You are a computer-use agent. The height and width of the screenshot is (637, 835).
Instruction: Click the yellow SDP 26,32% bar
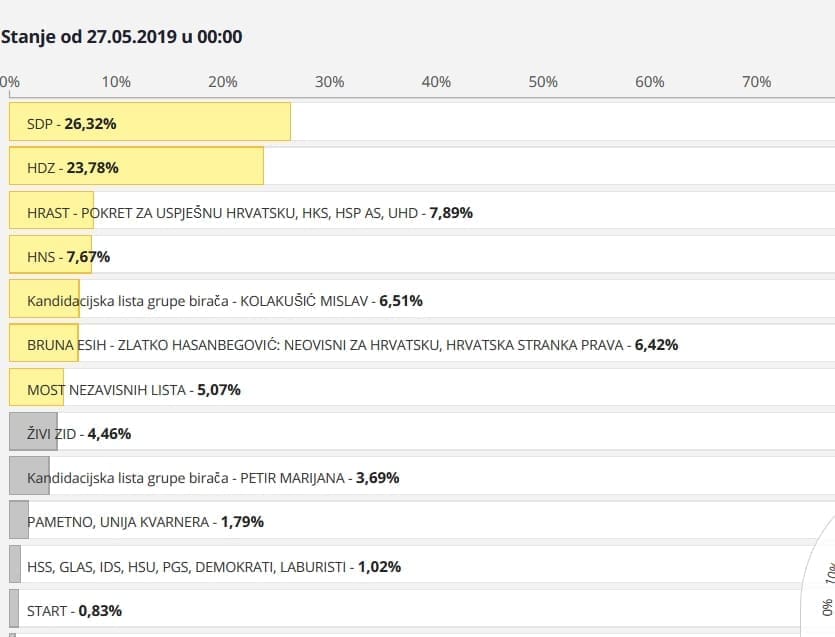(150, 123)
